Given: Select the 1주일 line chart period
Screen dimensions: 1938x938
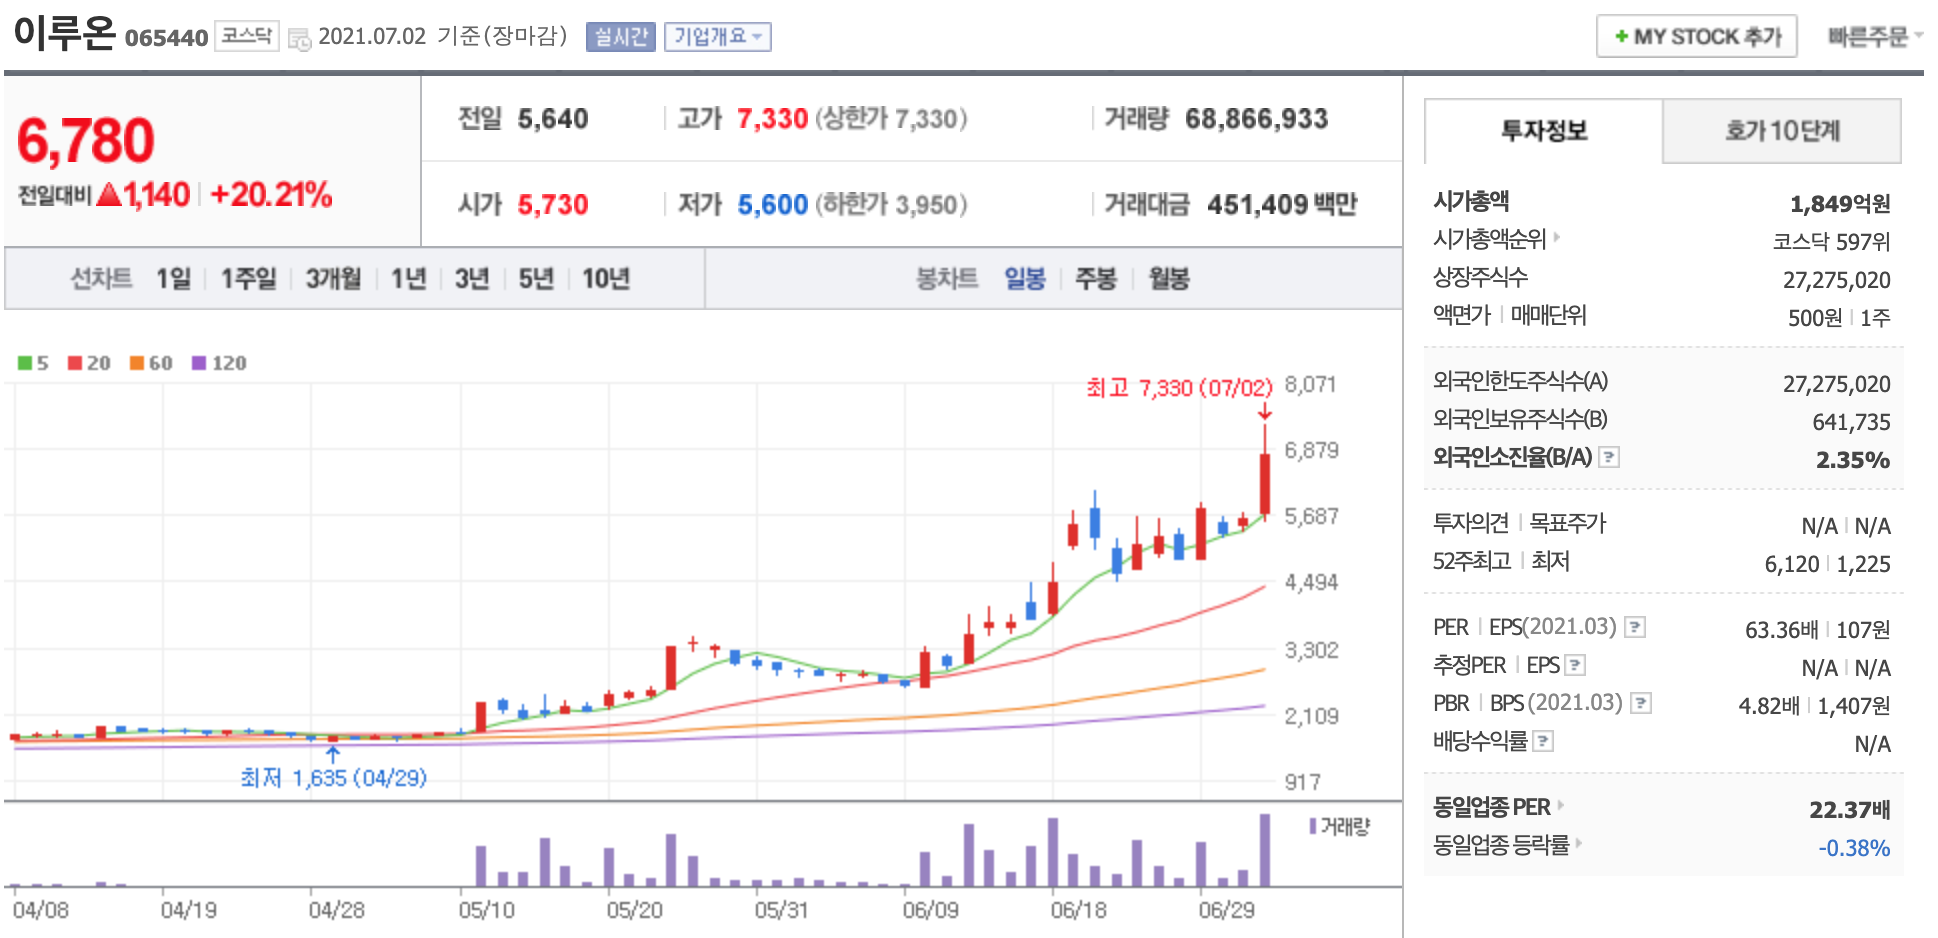Looking at the screenshot, I should pyautogui.click(x=248, y=278).
